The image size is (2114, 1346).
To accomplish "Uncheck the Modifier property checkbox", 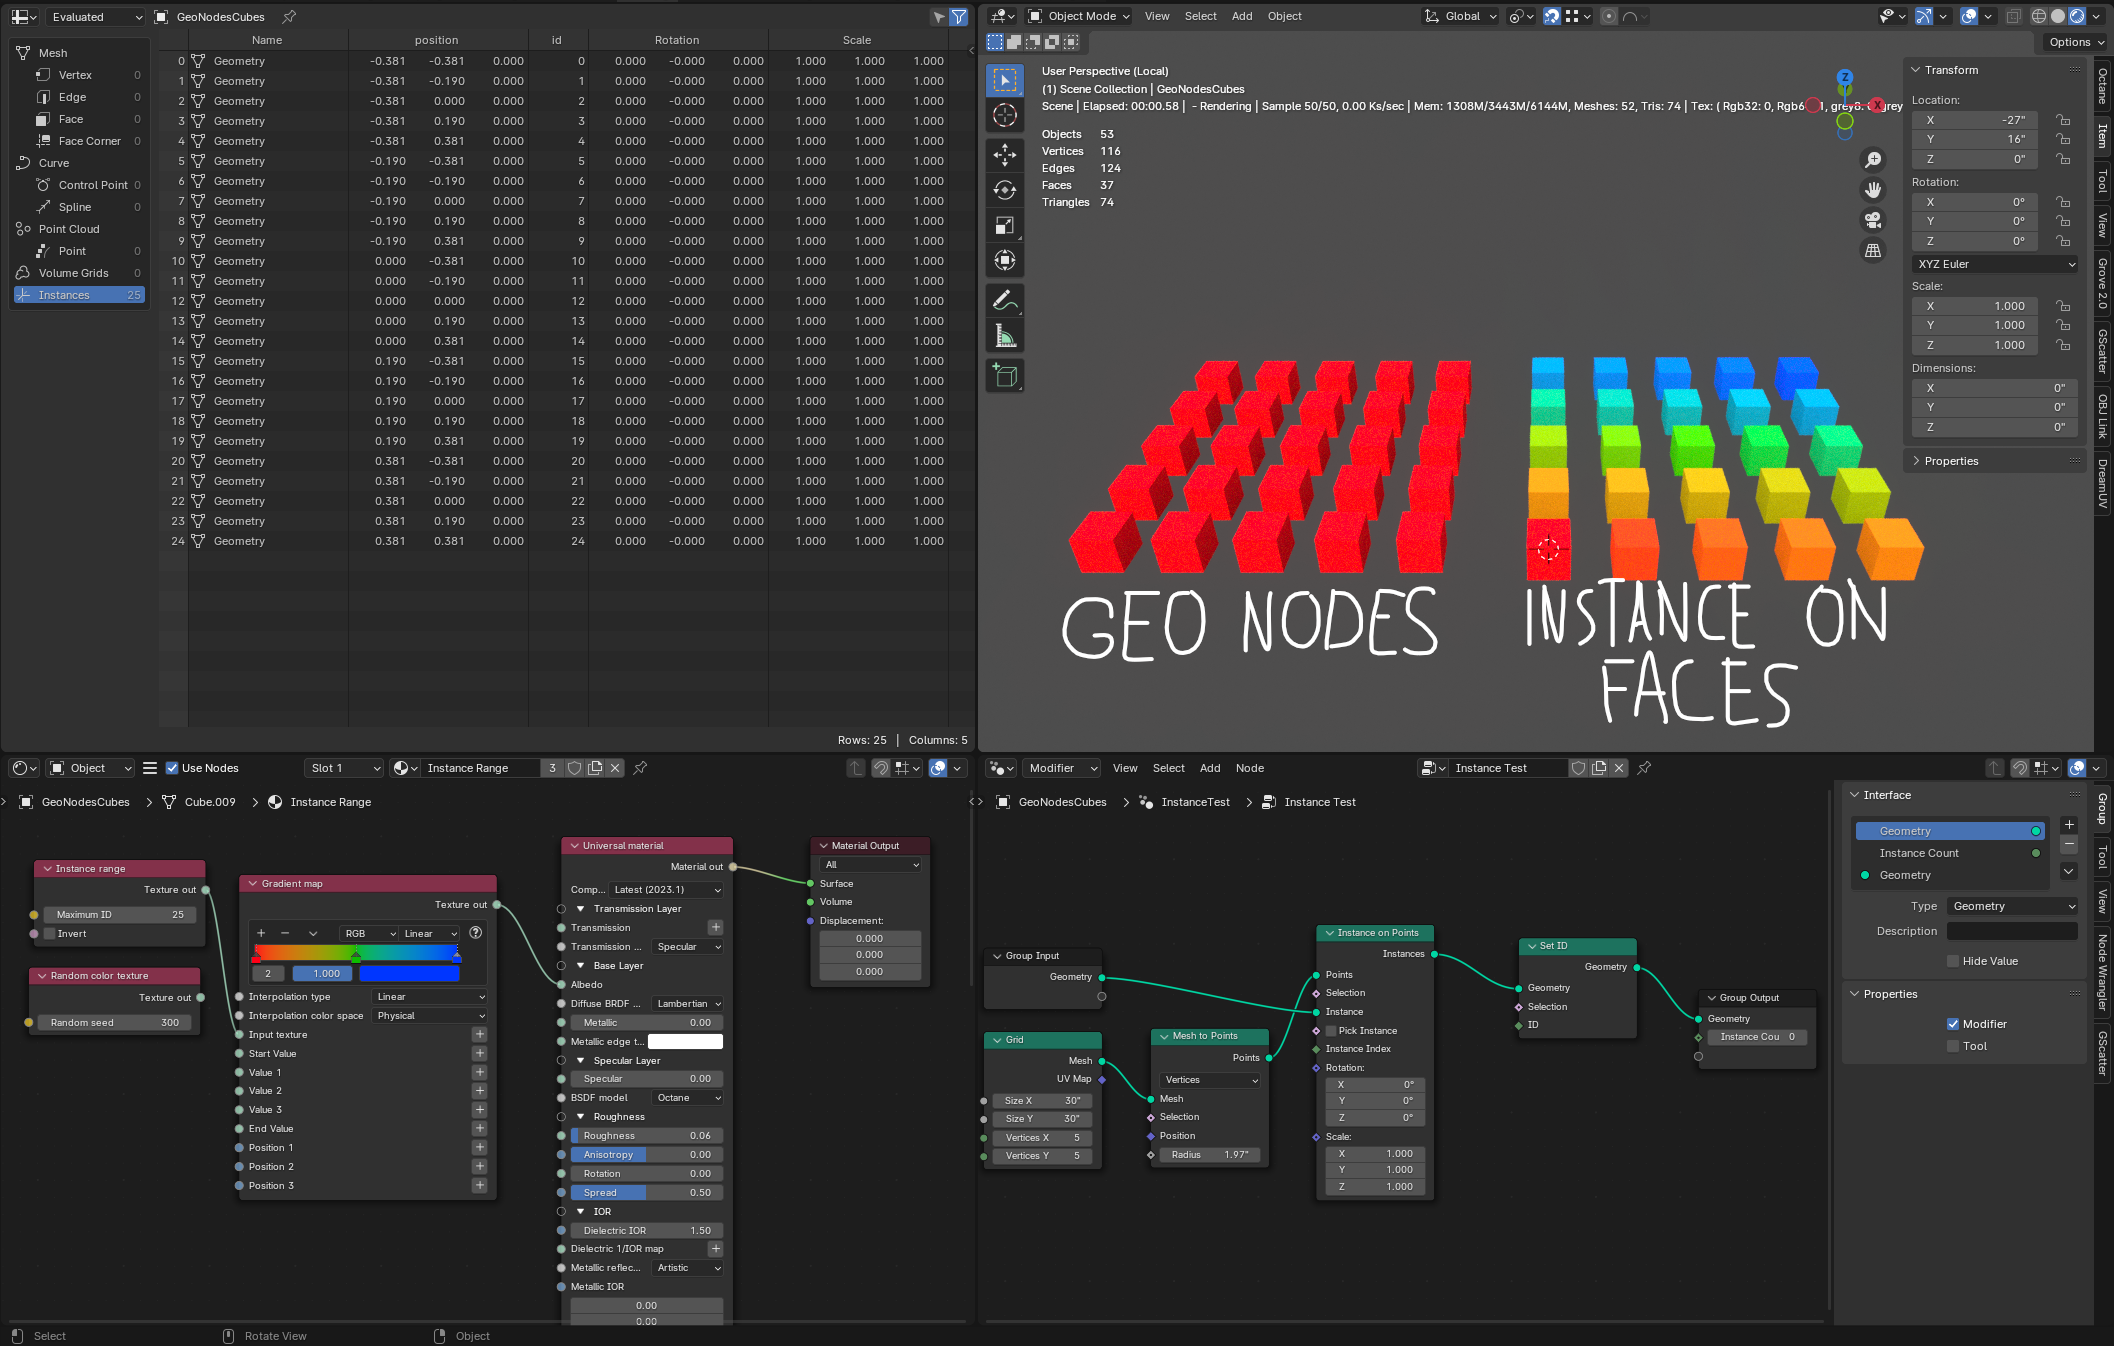I will click(x=1952, y=1024).
